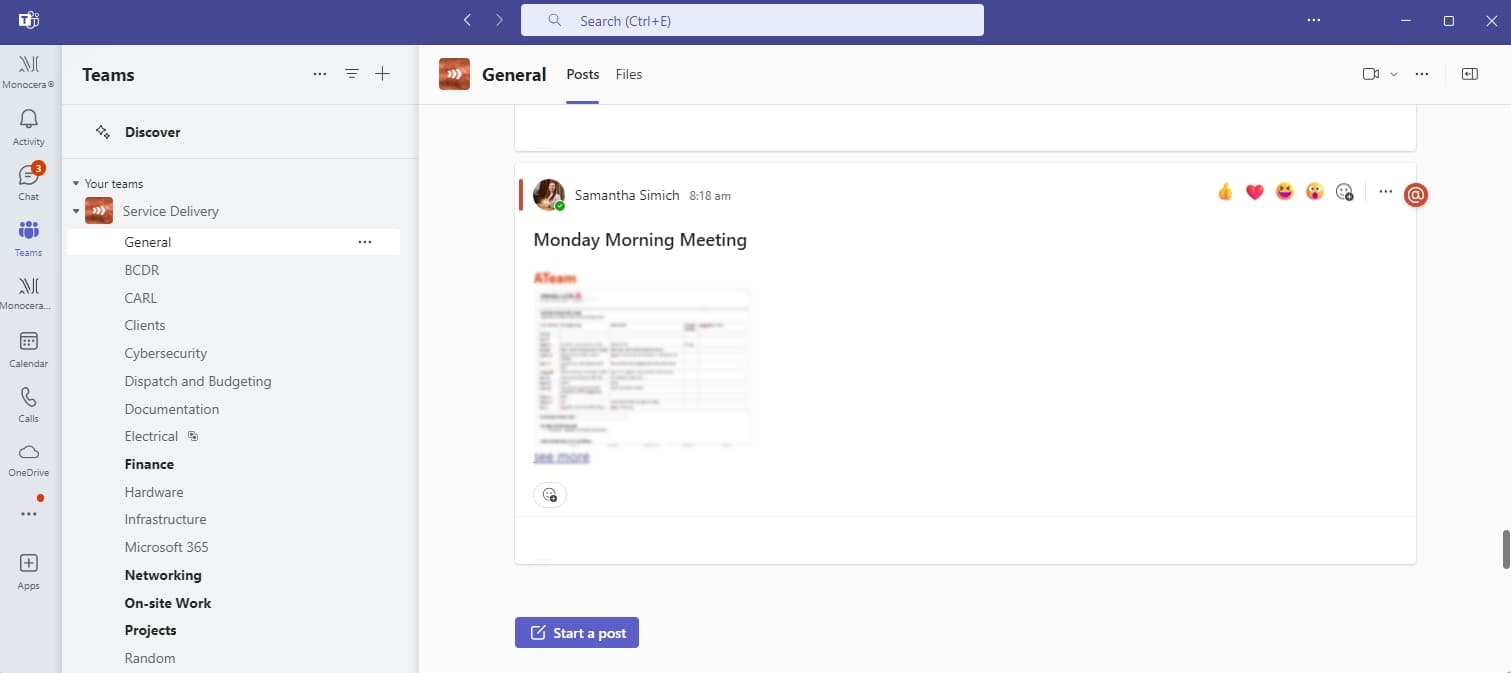Switch to the Files tab

click(629, 74)
